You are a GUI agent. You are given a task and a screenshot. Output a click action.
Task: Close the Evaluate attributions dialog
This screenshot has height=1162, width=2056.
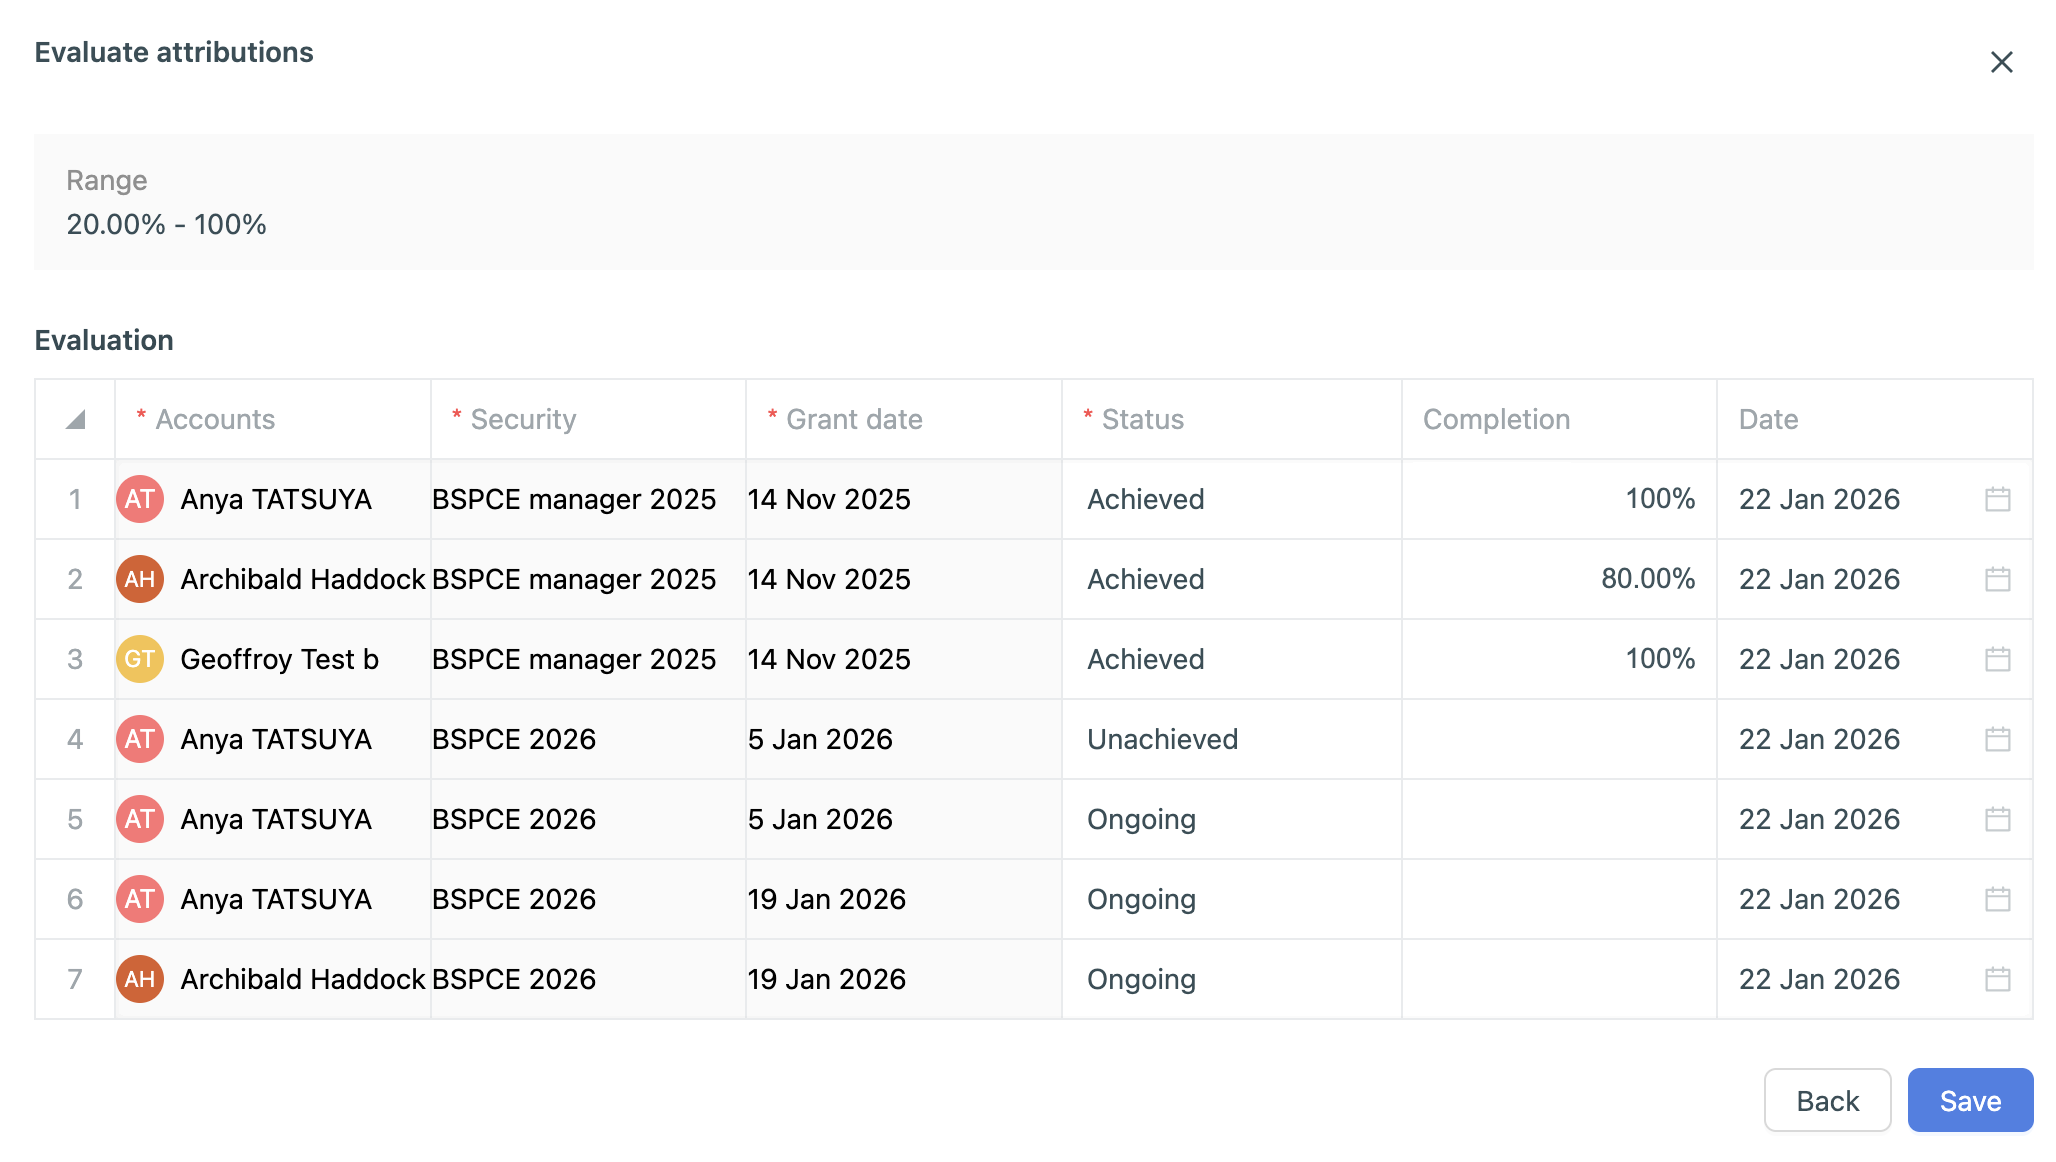tap(2001, 62)
